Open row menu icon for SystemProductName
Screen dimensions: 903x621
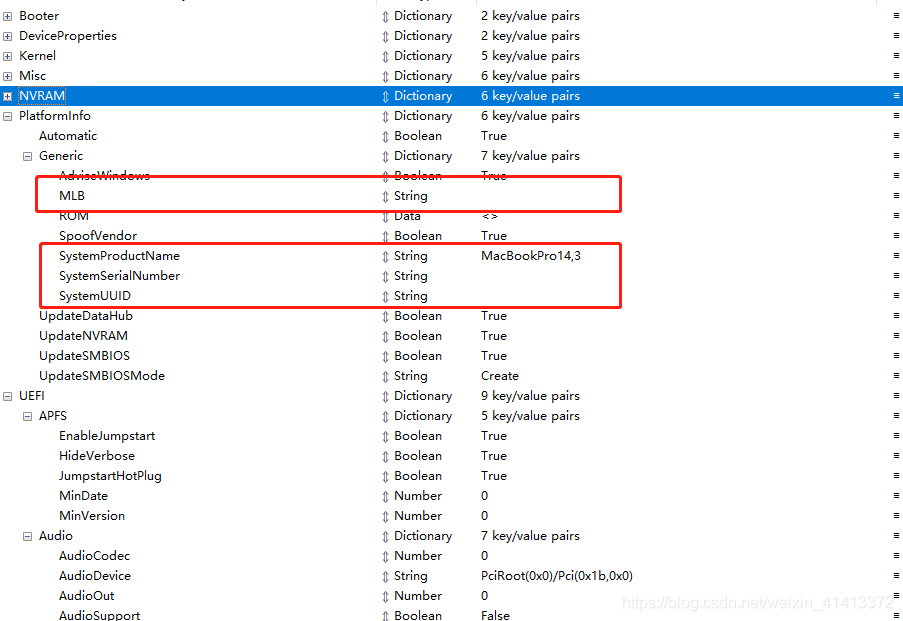896,255
